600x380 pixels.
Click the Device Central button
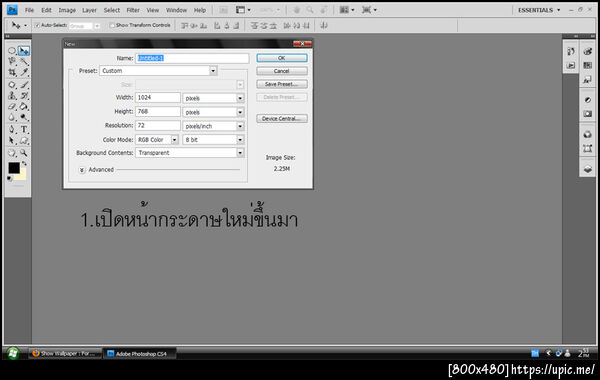click(282, 119)
